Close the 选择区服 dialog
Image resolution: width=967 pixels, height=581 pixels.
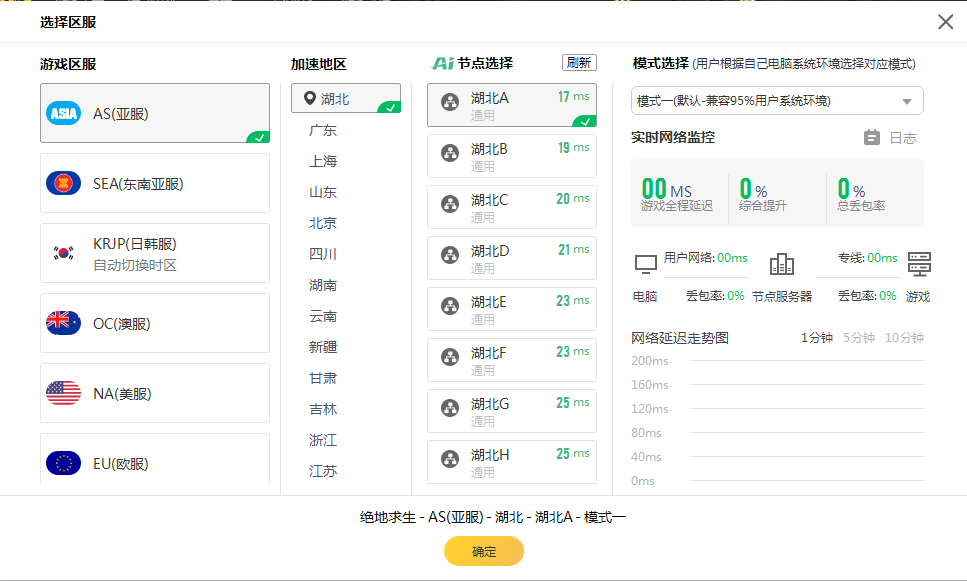[945, 22]
